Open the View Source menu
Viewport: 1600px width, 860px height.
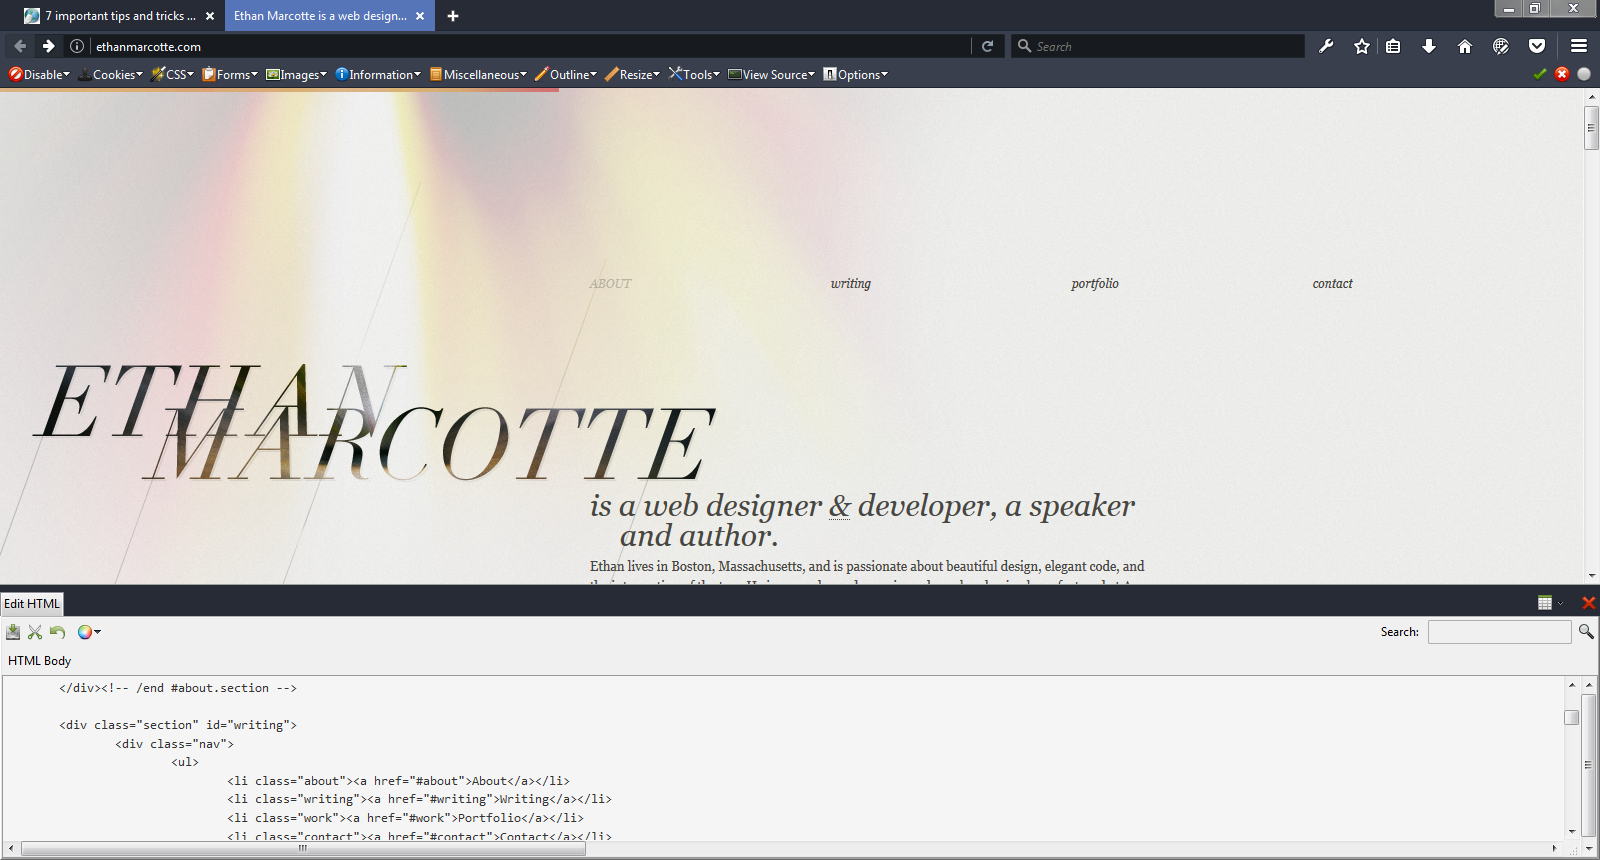click(771, 74)
